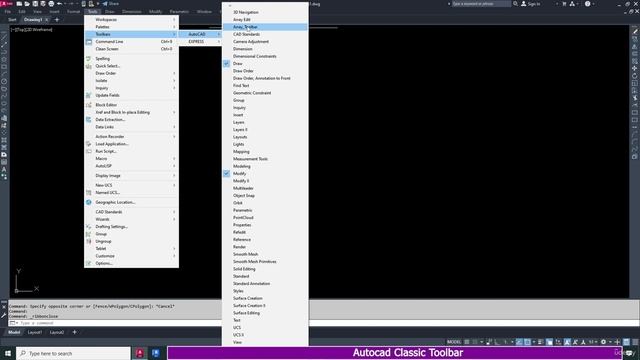Click the Plot printer icon
This screenshot has height=360, width=640.
click(x=51, y=4)
